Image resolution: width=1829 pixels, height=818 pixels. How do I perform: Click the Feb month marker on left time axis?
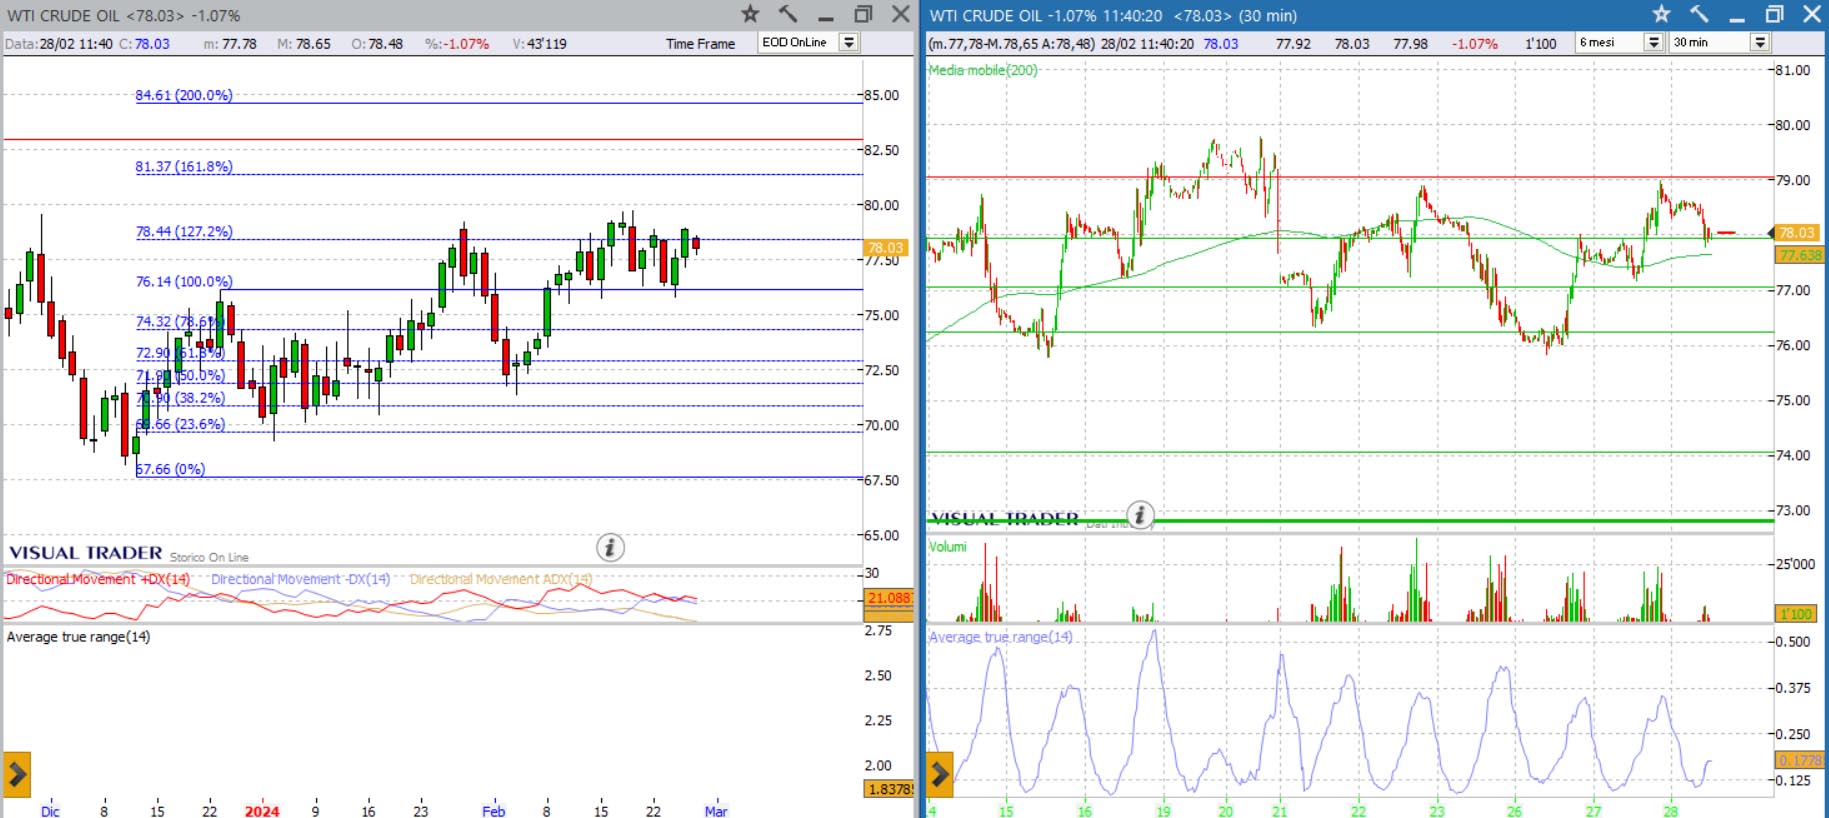point(493,811)
